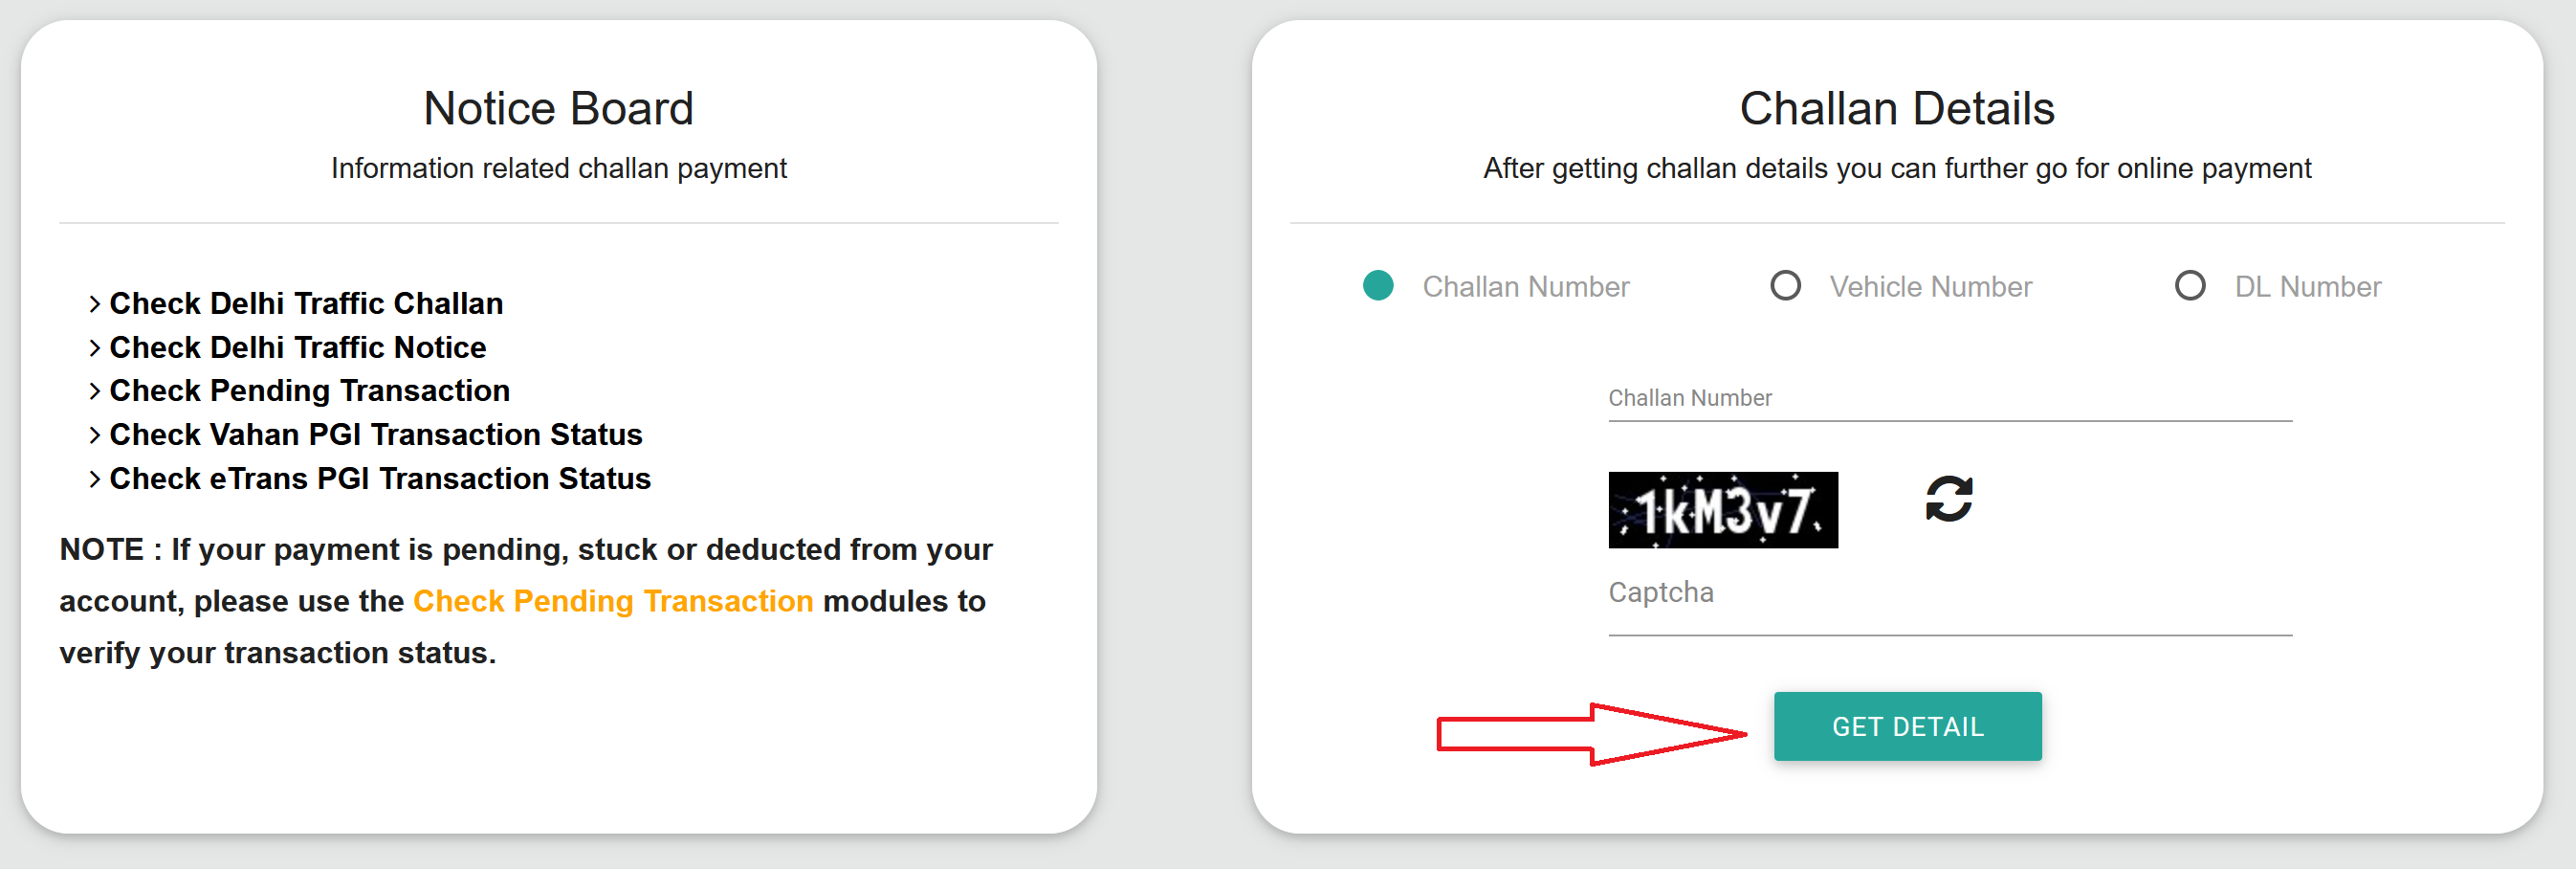This screenshot has height=869, width=2576.
Task: Open Check Delhi Traffic Notice link
Action: coord(298,347)
